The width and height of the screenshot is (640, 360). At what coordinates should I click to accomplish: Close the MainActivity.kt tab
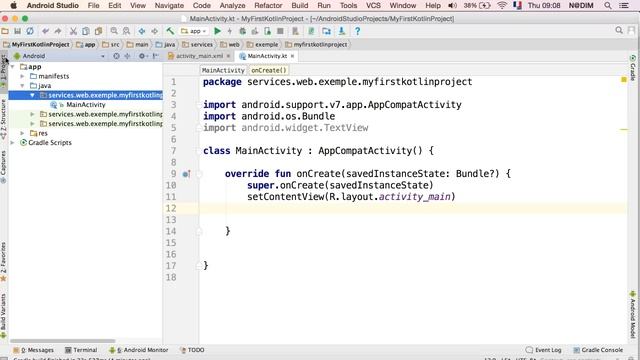292,56
